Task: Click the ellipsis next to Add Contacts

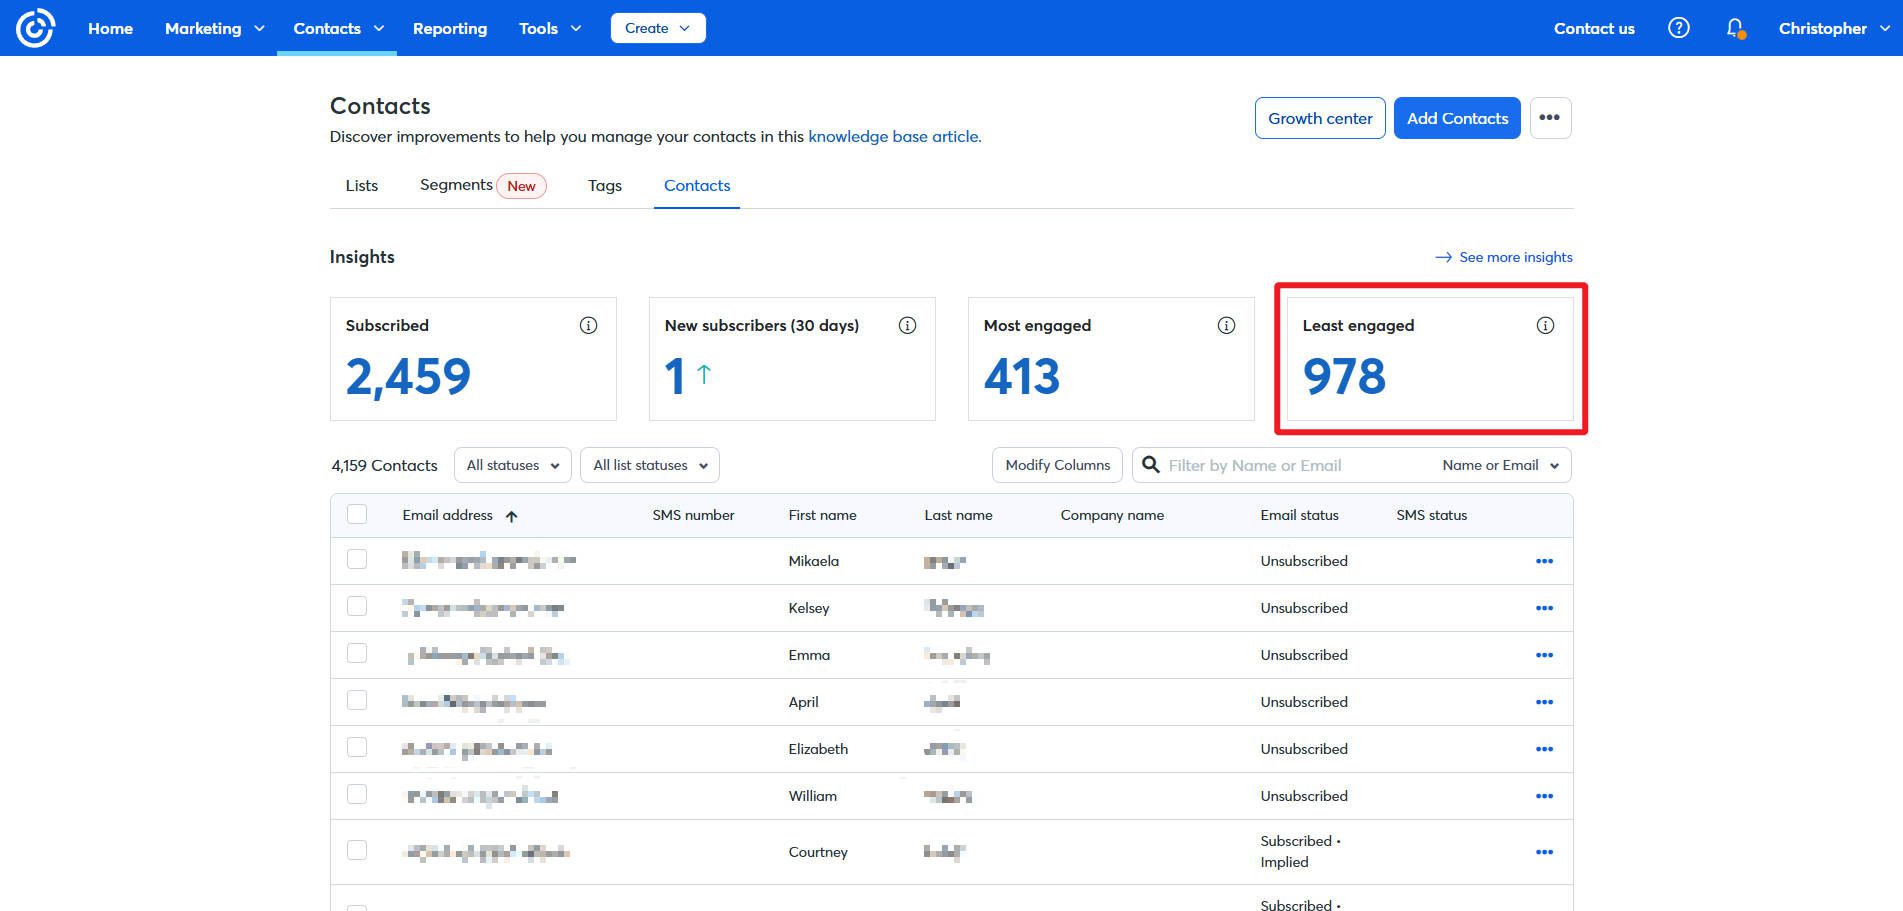Action: [1550, 117]
